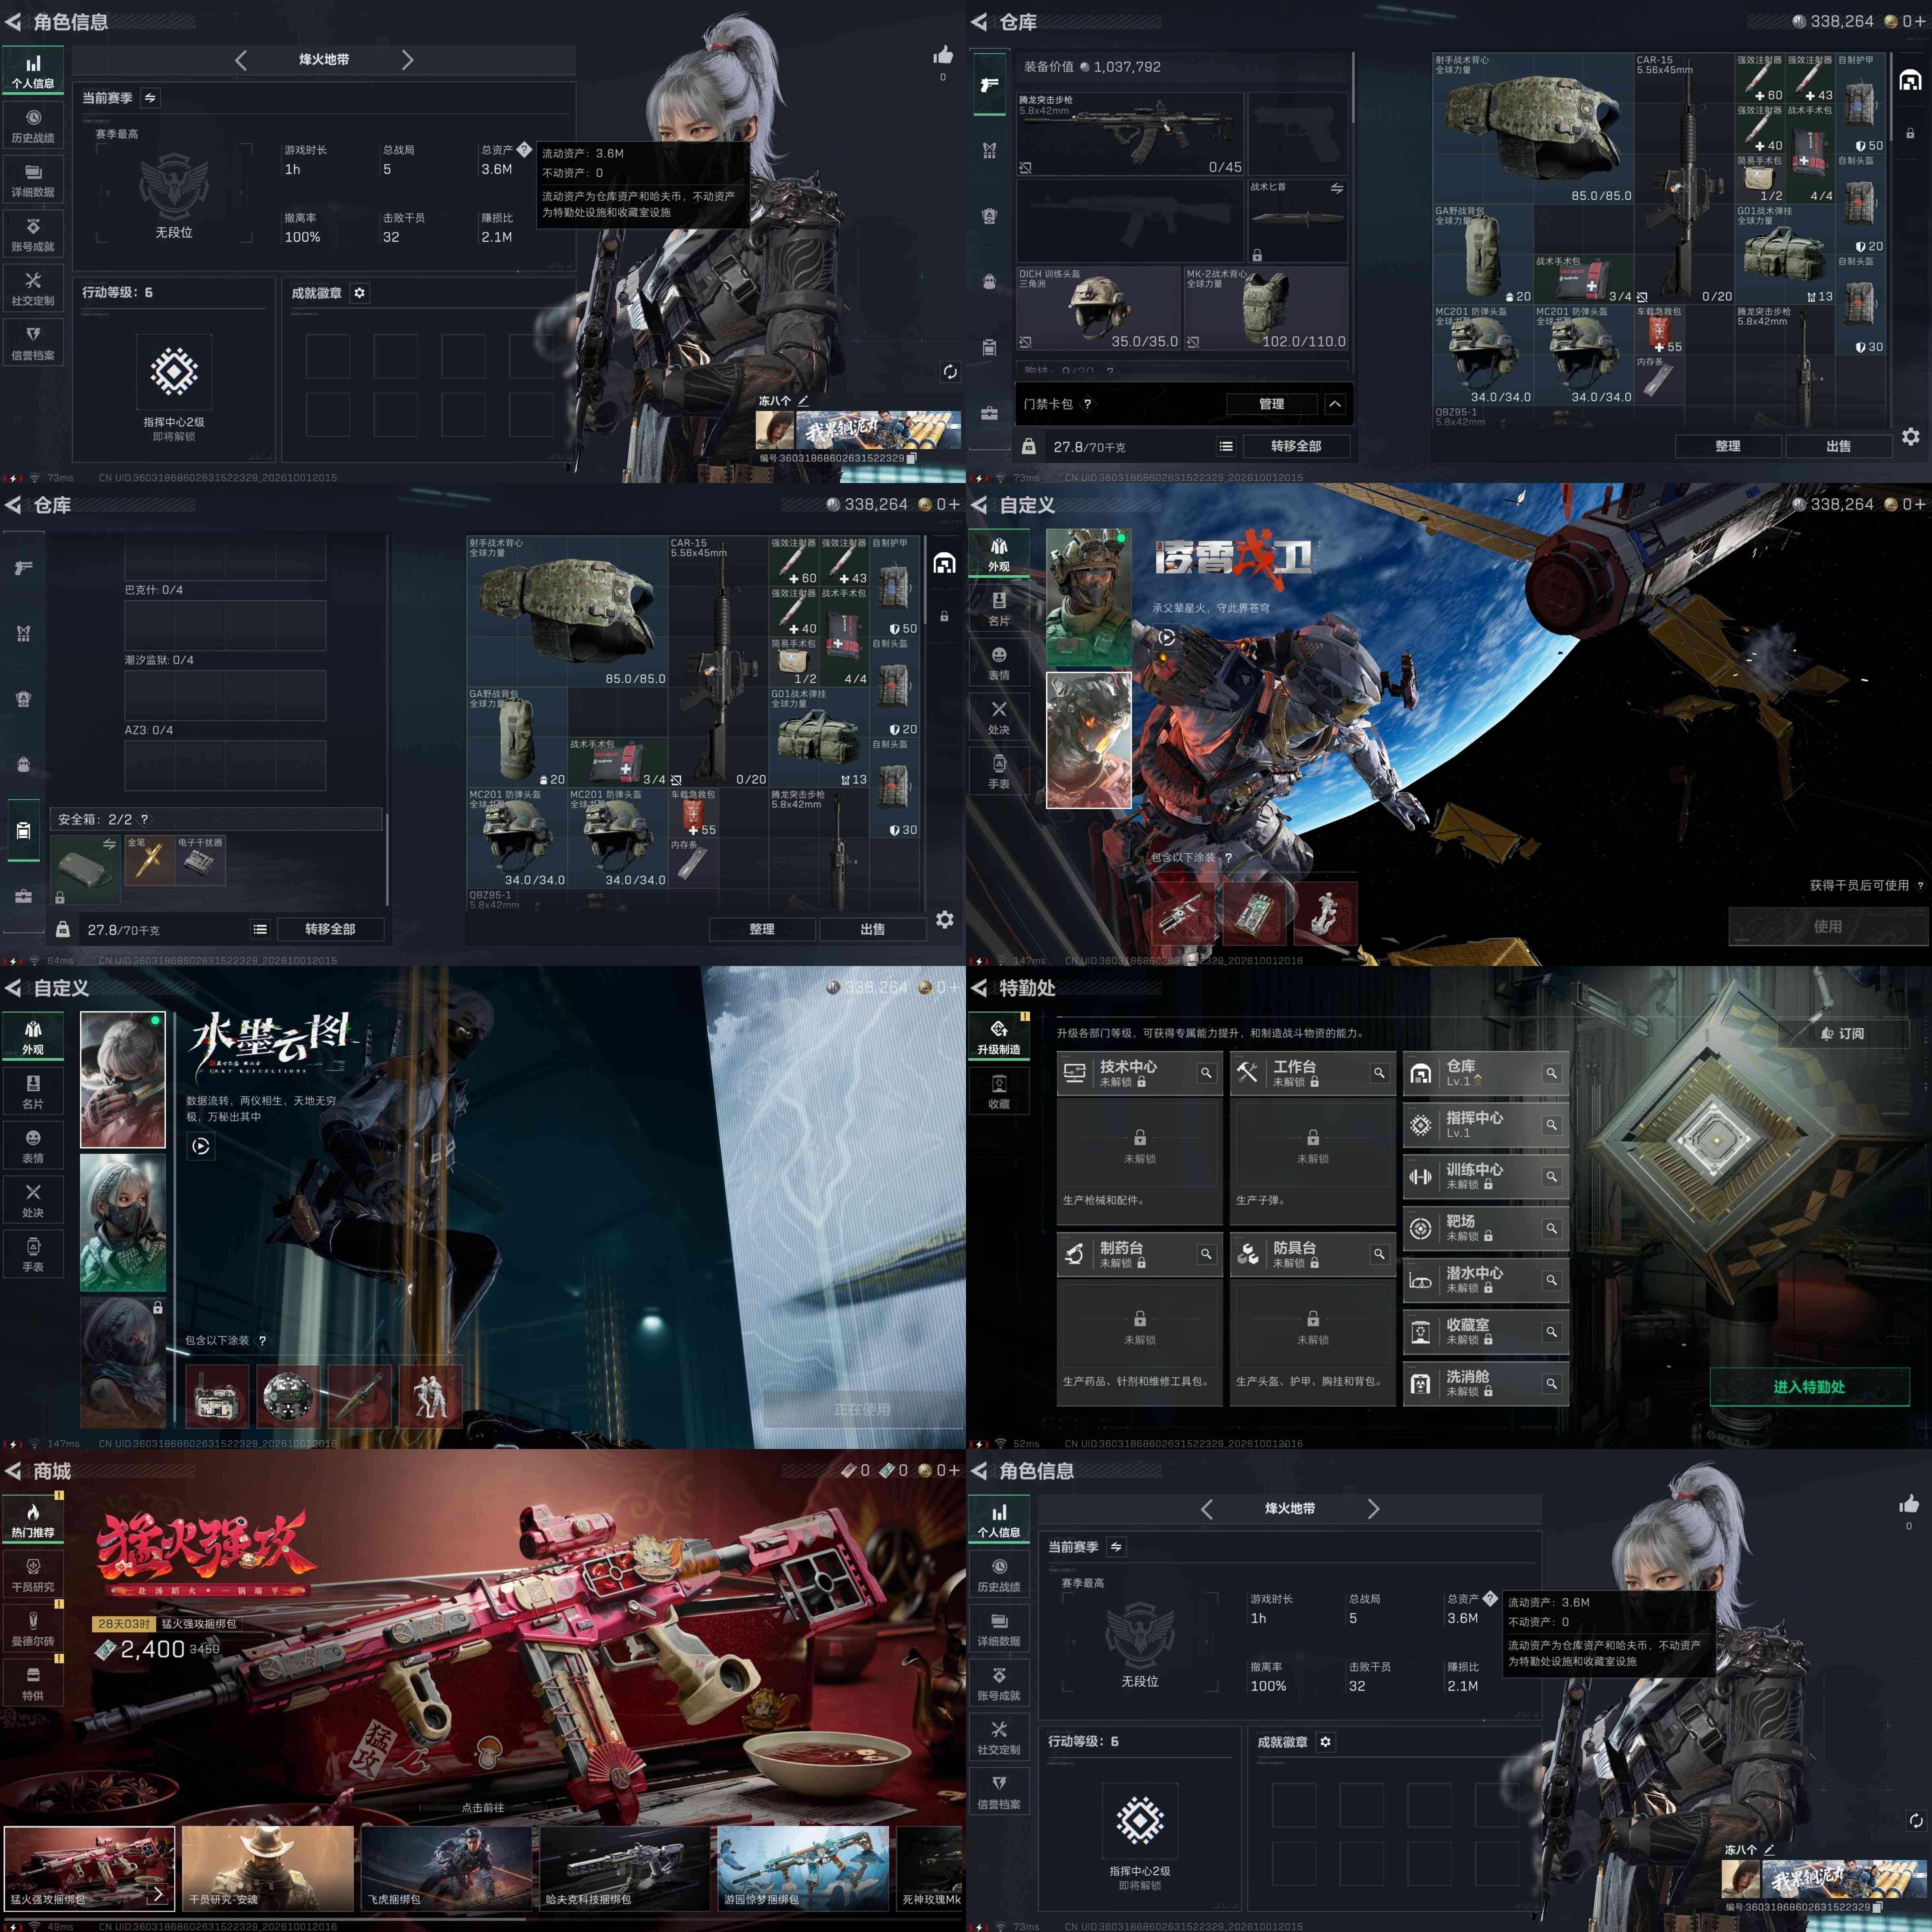This screenshot has height=1932, width=1932.
Task: Open the 热门推荐 shop tab
Action: click(33, 1520)
